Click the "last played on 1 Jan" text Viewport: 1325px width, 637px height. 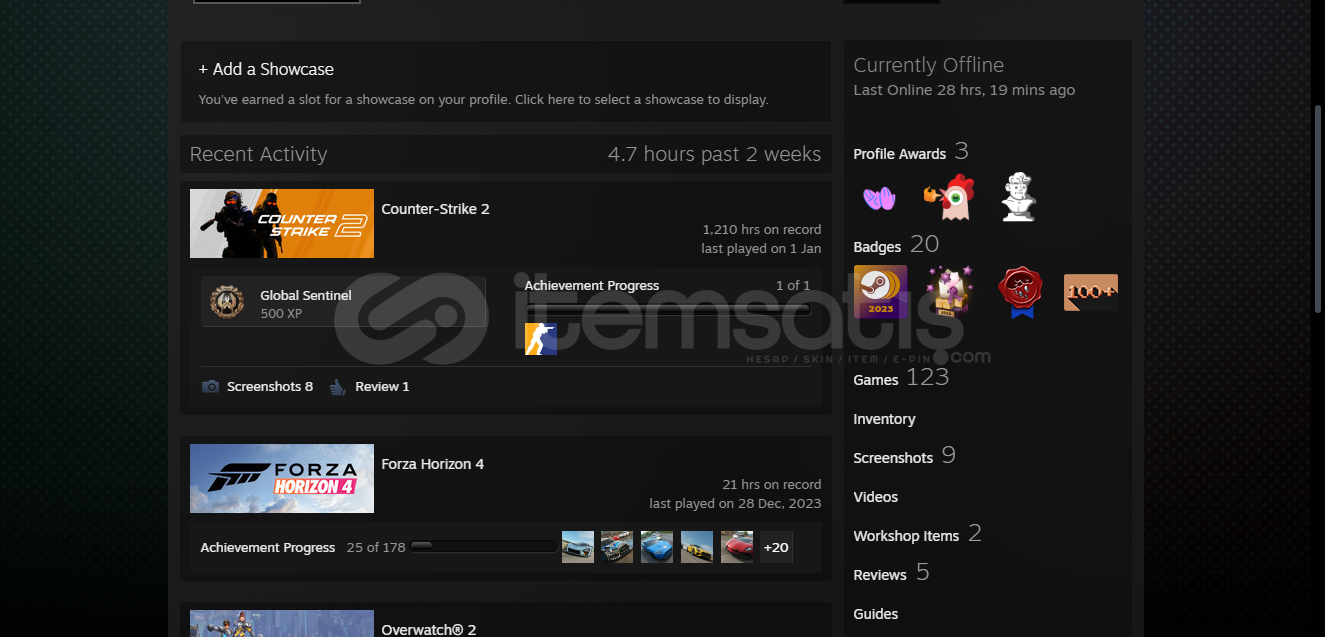[762, 249]
